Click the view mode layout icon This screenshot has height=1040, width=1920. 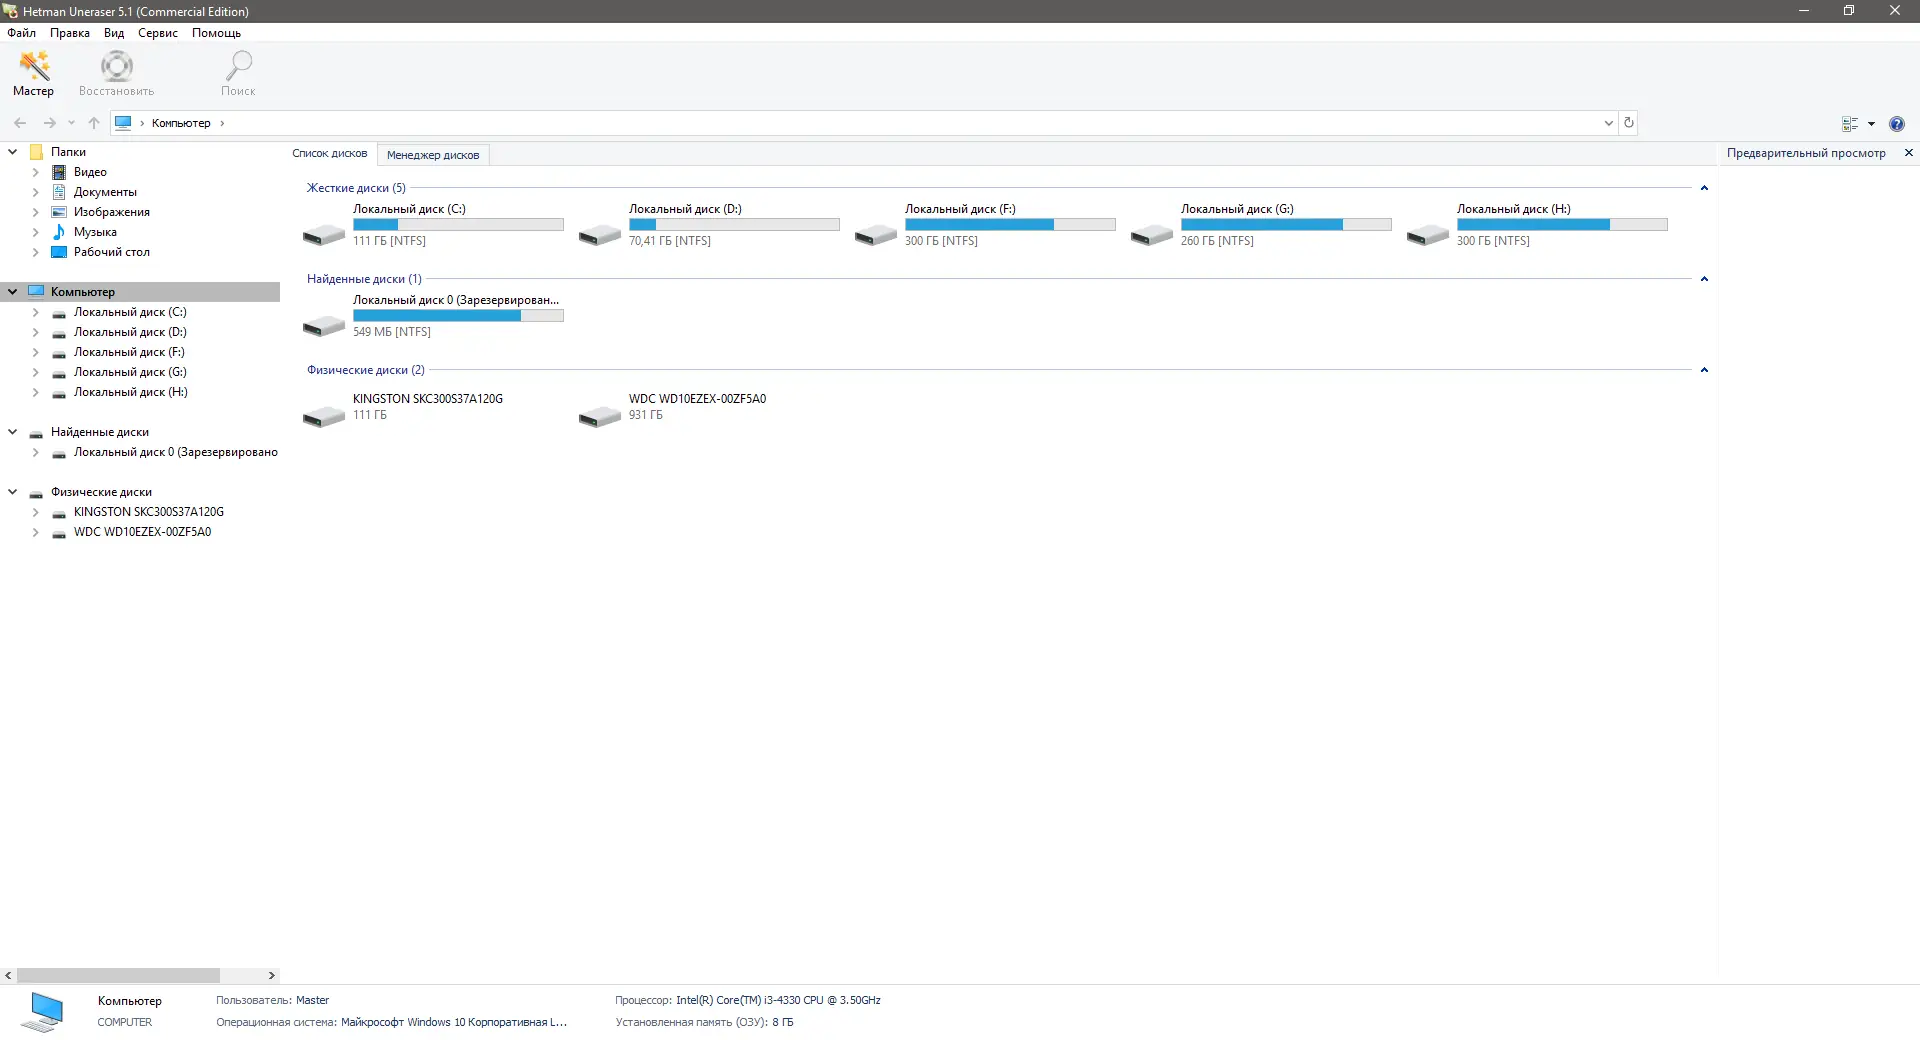1850,124
